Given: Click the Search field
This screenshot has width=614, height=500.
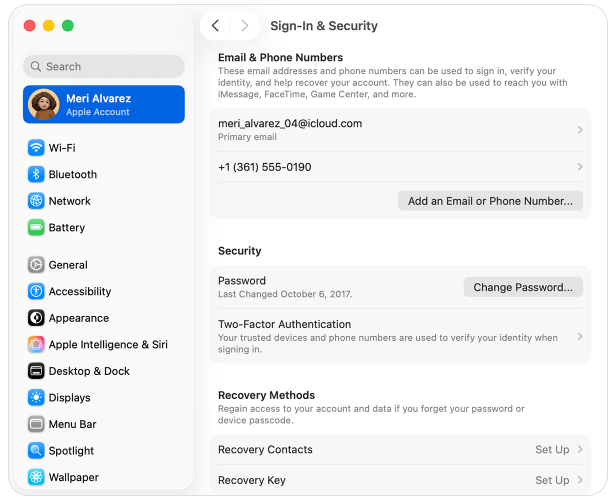Looking at the screenshot, I should pyautogui.click(x=104, y=66).
